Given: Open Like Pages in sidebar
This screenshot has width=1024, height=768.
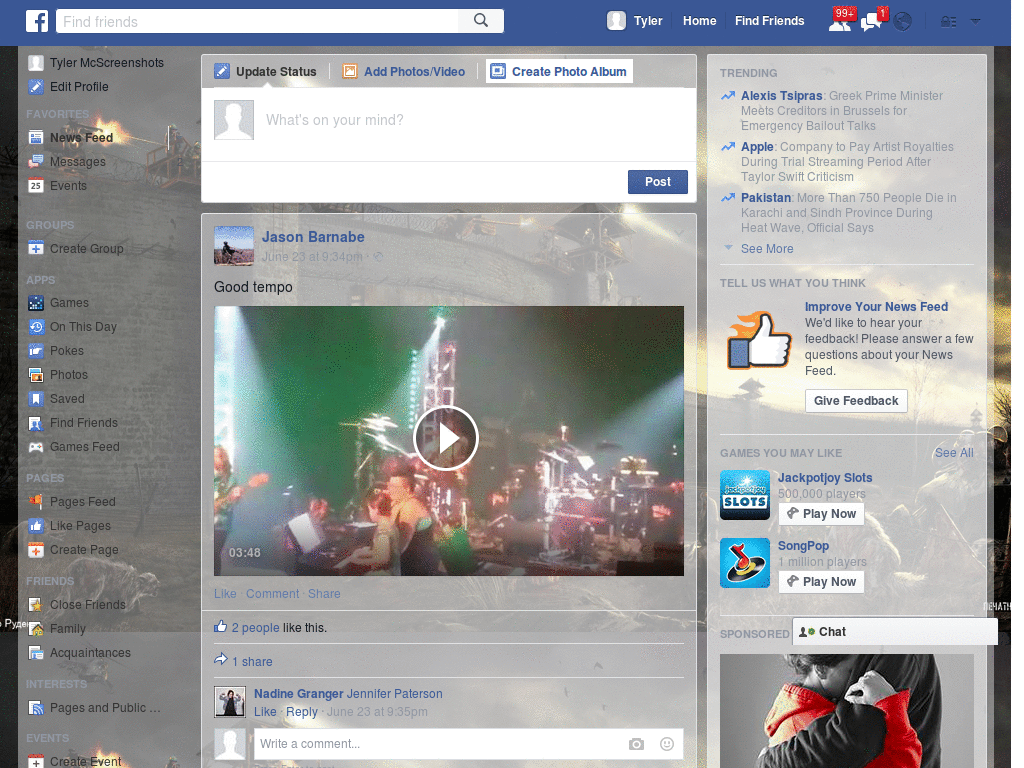Looking at the screenshot, I should point(69,526).
